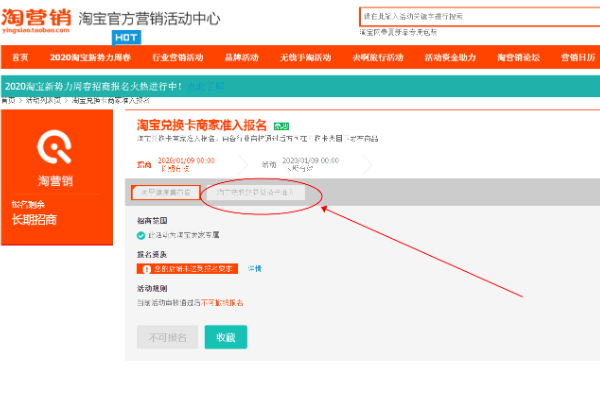This screenshot has height=400, width=600.
Task: Switch to the circled grey second tab
Action: pos(262,192)
